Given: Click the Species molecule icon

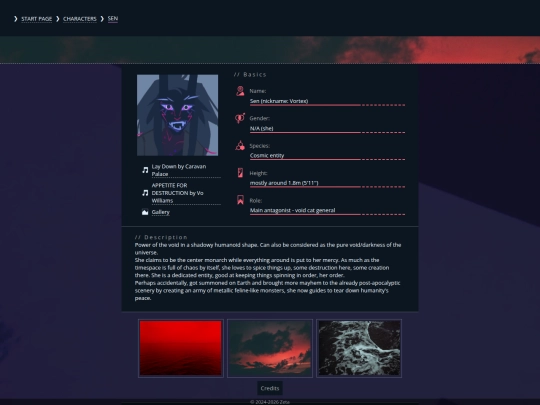Looking at the screenshot, I should [240, 146].
